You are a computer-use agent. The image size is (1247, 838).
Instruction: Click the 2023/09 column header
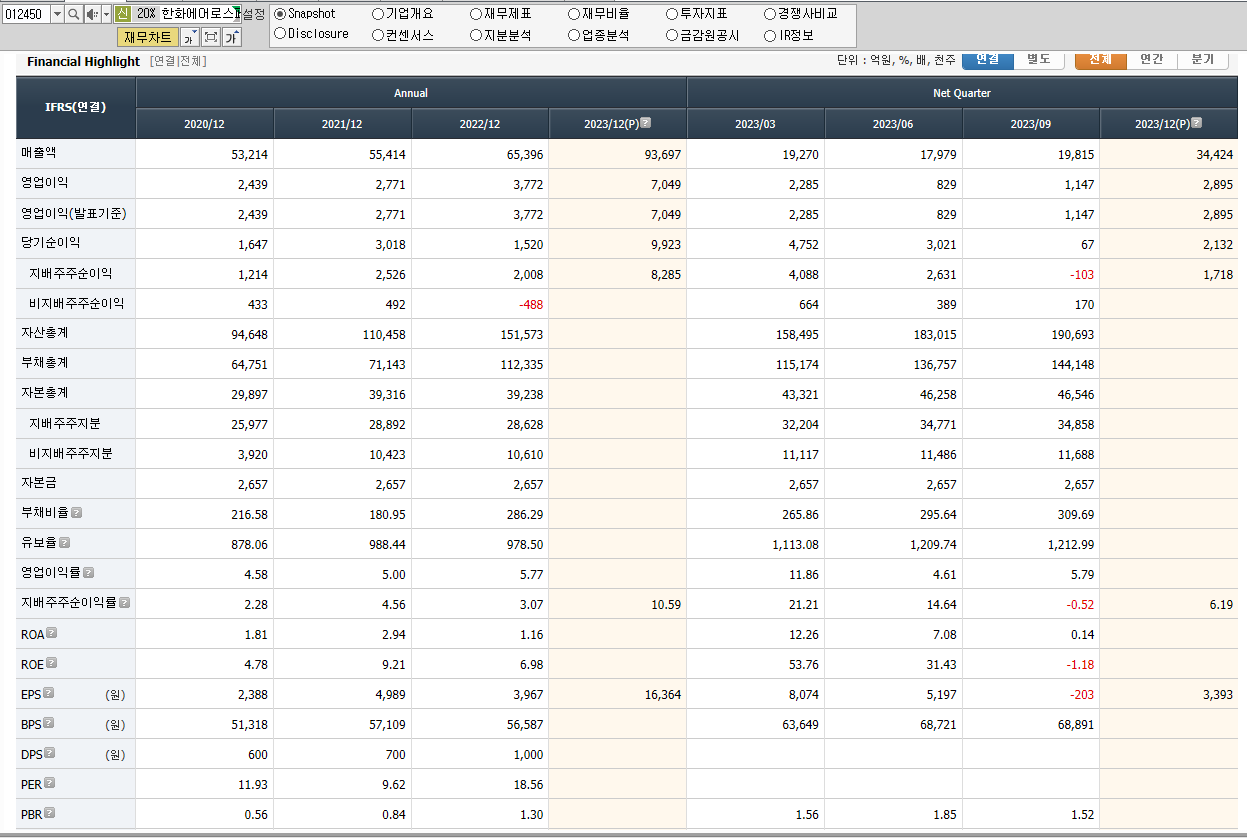[1031, 124]
